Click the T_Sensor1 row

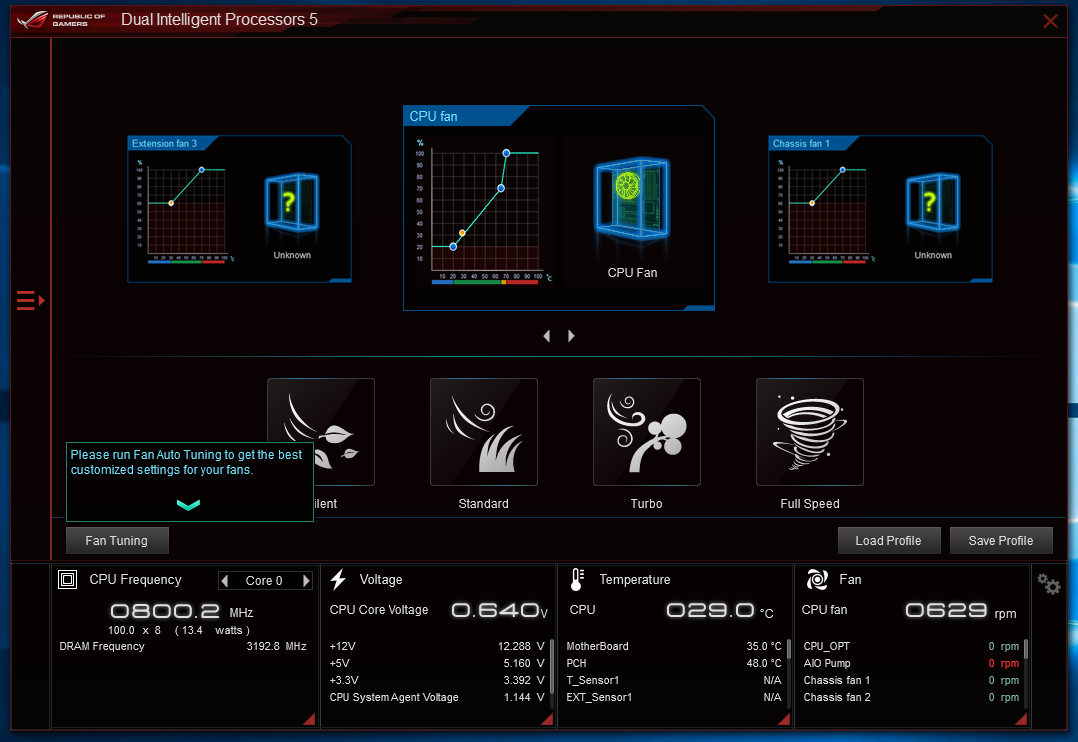click(674, 680)
